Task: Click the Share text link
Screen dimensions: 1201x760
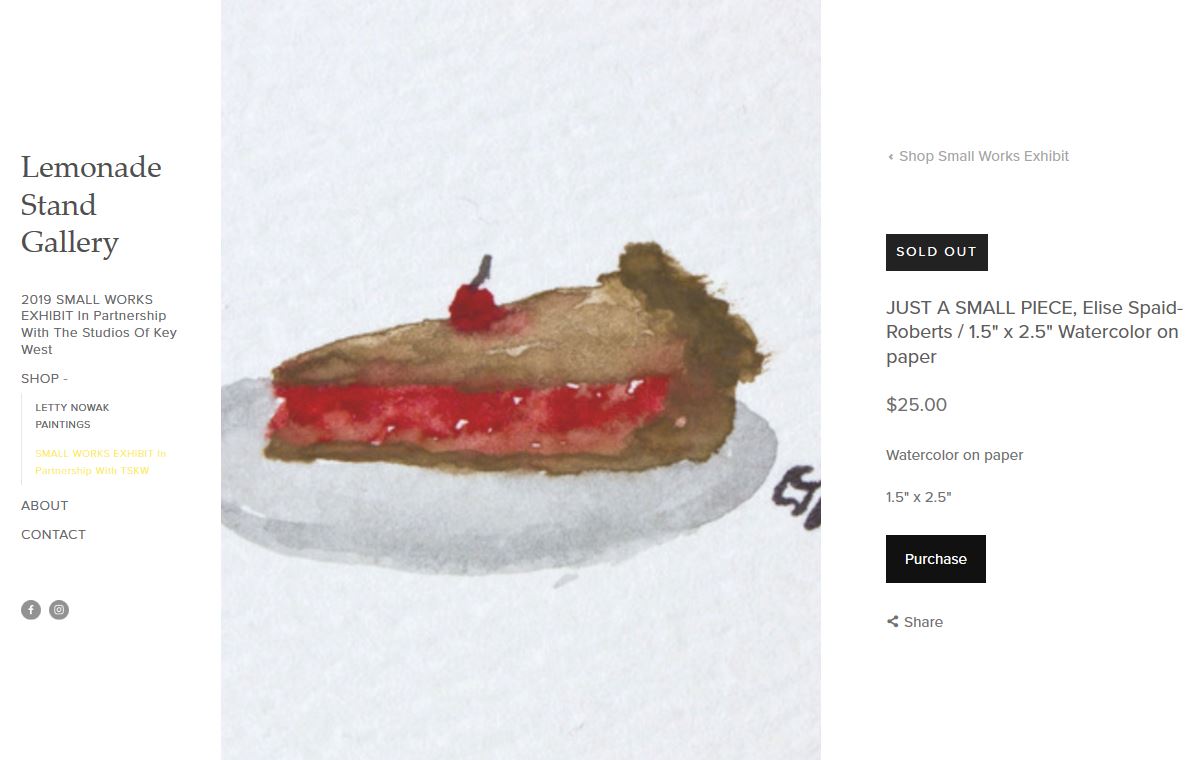Action: point(923,622)
